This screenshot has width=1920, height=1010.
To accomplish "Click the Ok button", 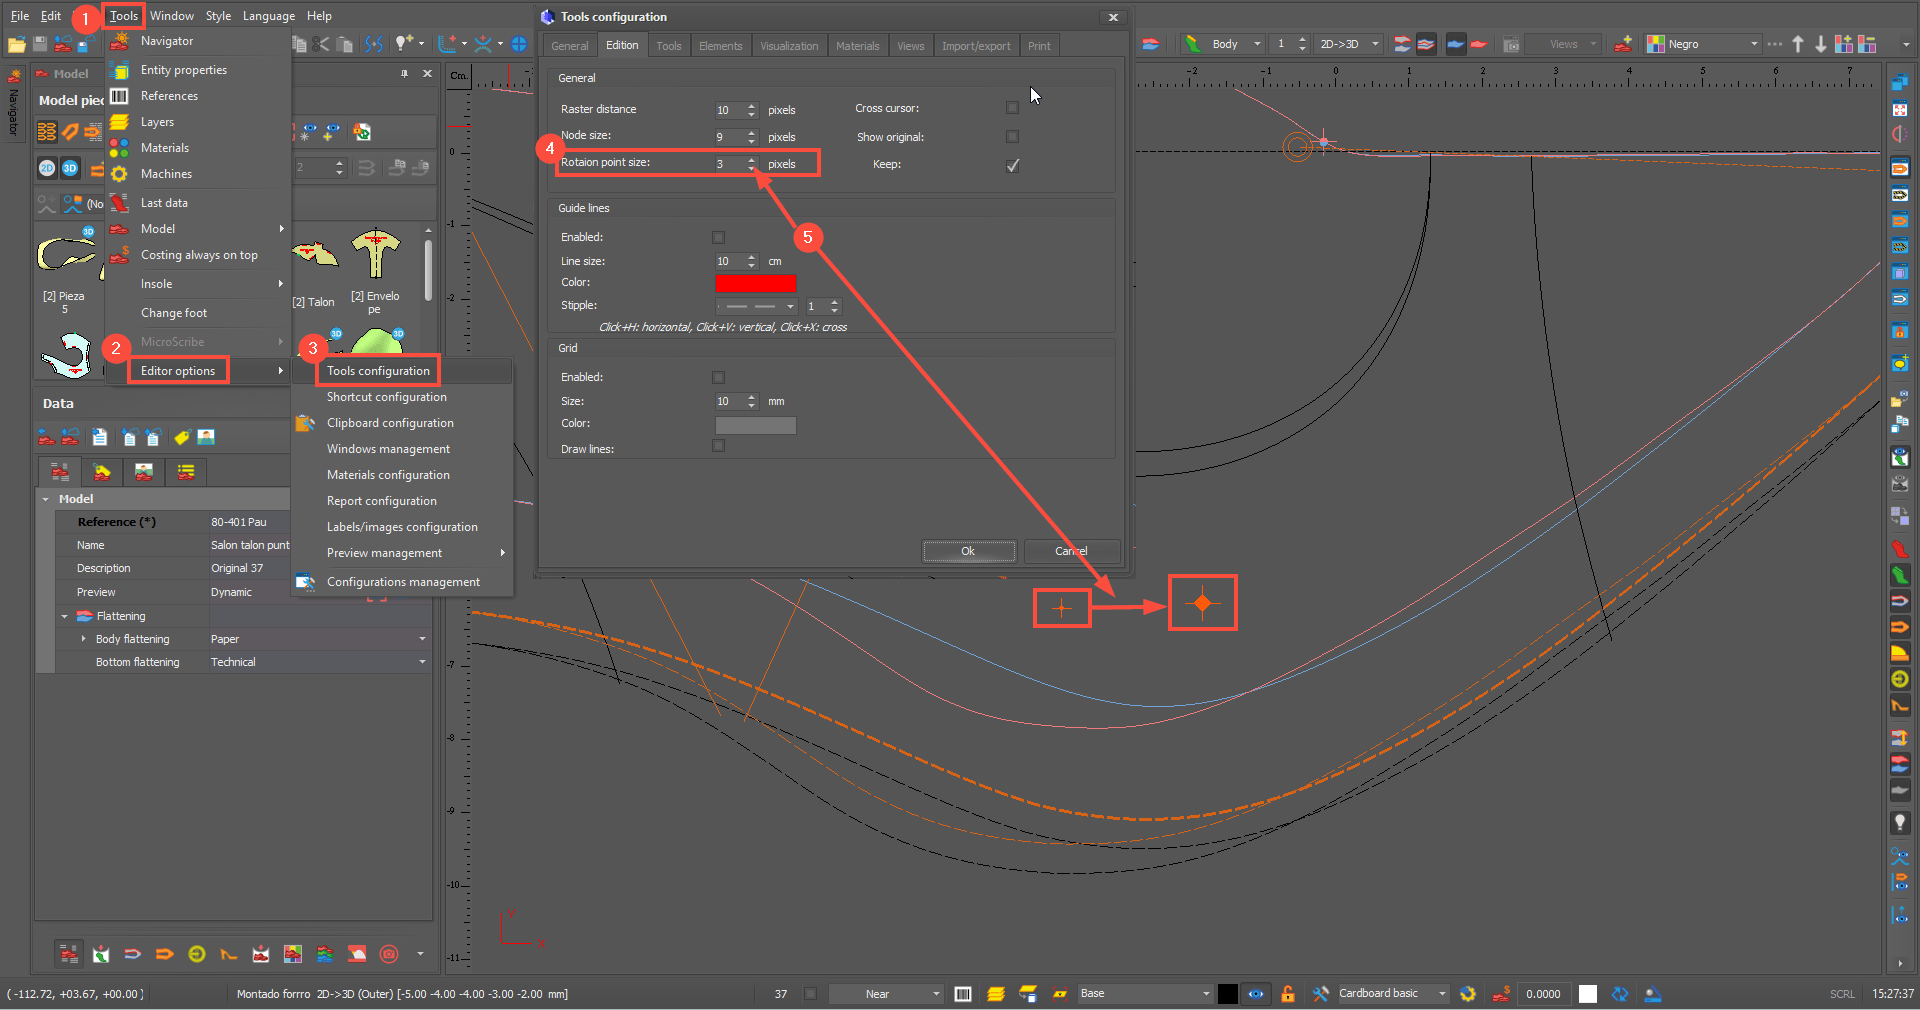I will pyautogui.click(x=968, y=551).
